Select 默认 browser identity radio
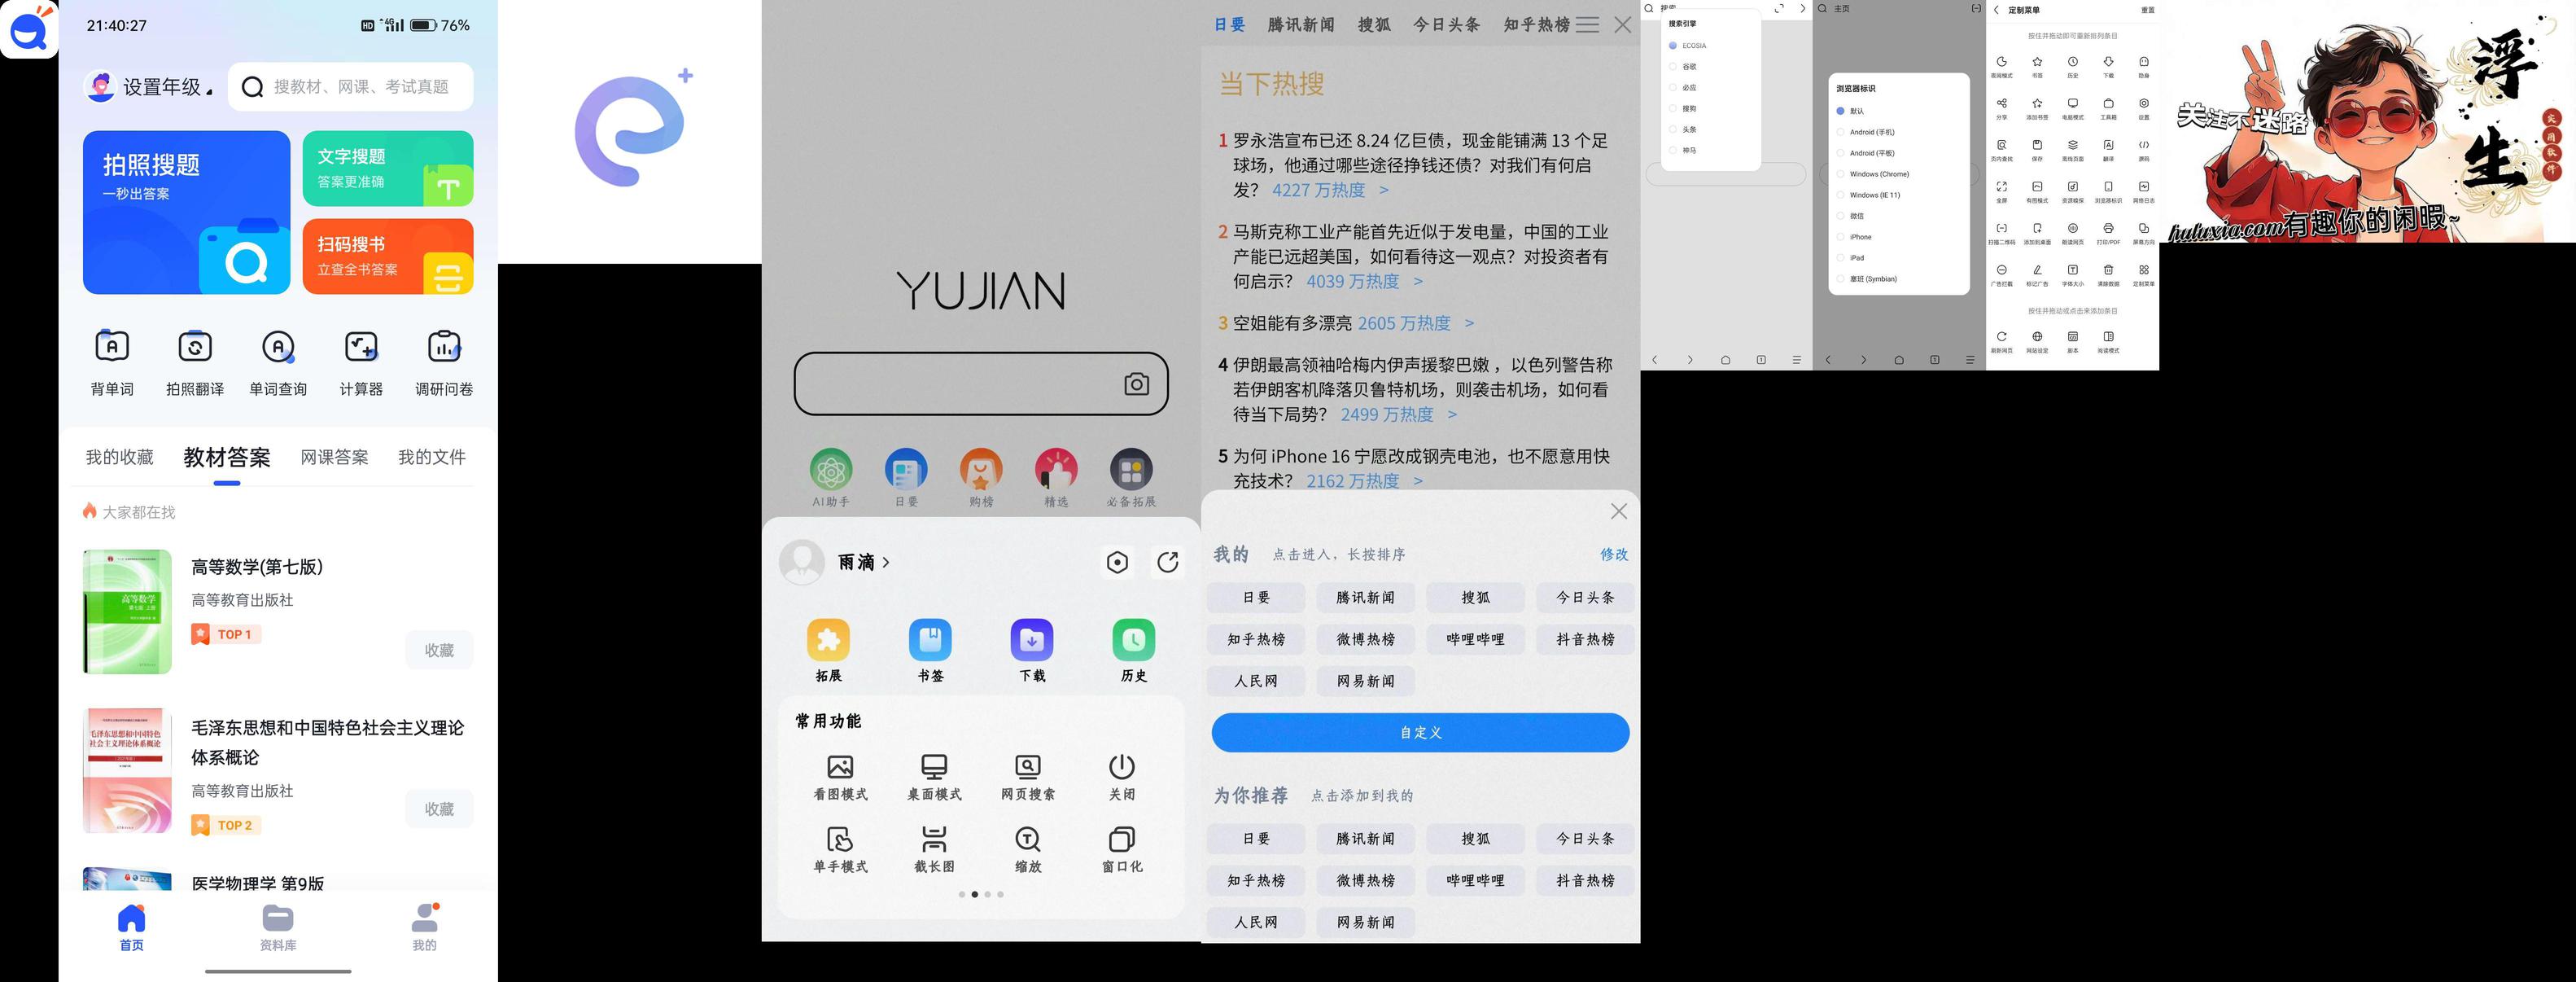The image size is (2576, 982). (1840, 111)
